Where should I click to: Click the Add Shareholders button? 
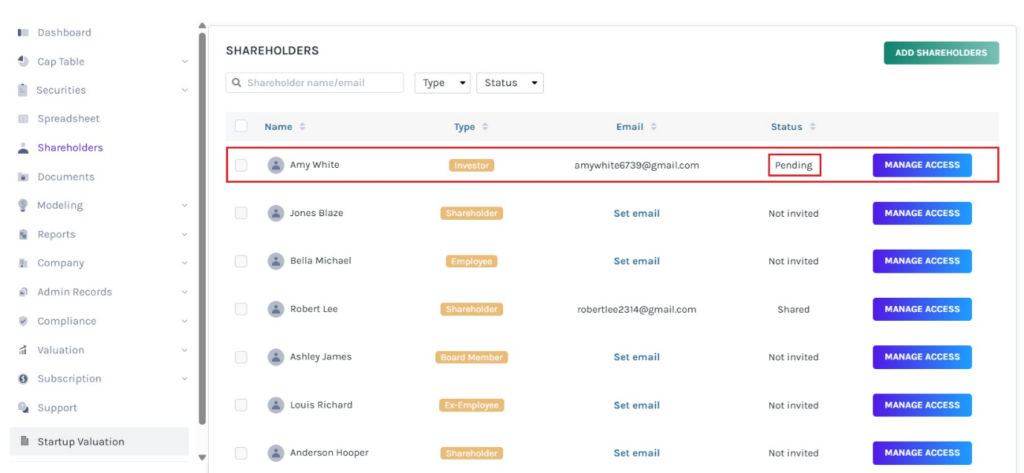941,53
